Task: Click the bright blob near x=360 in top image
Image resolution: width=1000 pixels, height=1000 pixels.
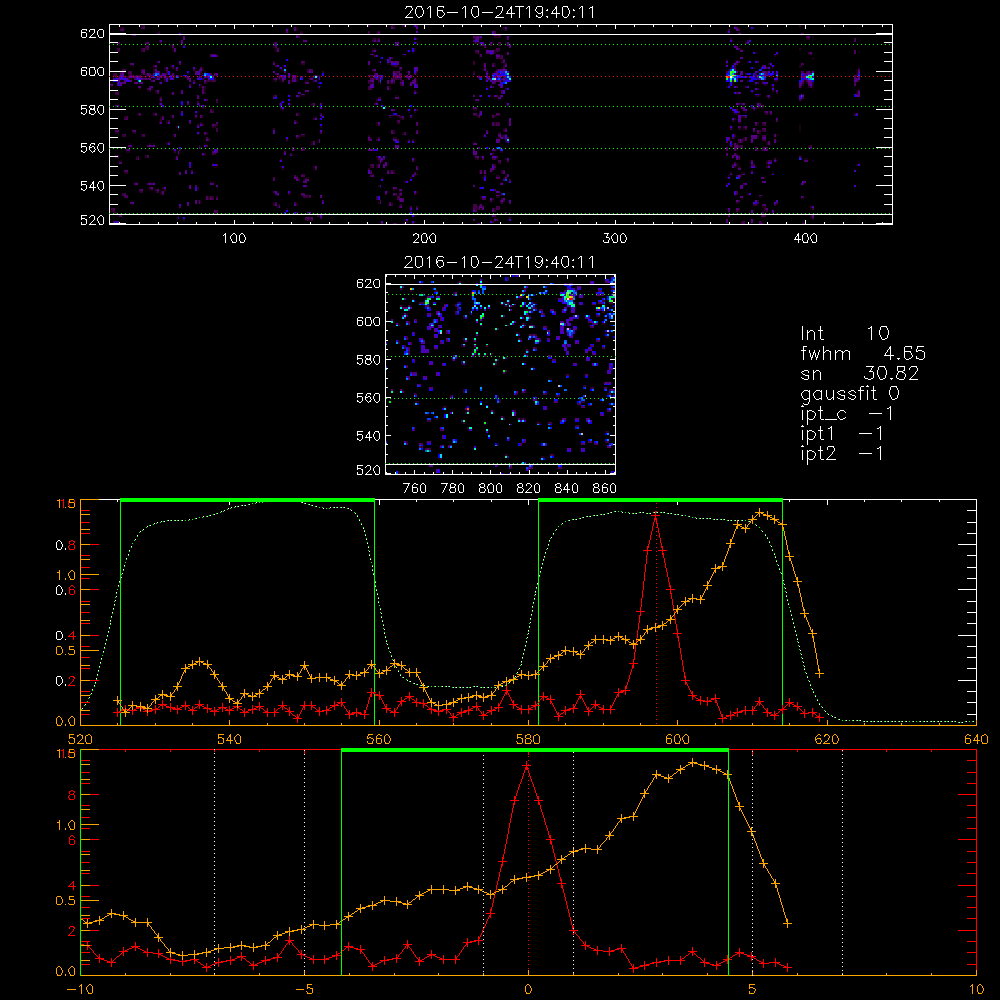Action: (732, 77)
